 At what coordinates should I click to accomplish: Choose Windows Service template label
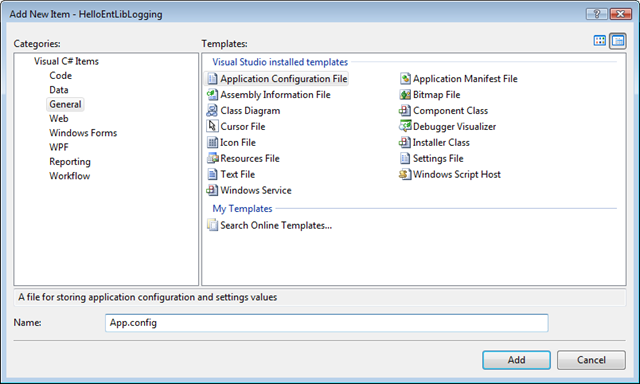pyautogui.click(x=256, y=190)
